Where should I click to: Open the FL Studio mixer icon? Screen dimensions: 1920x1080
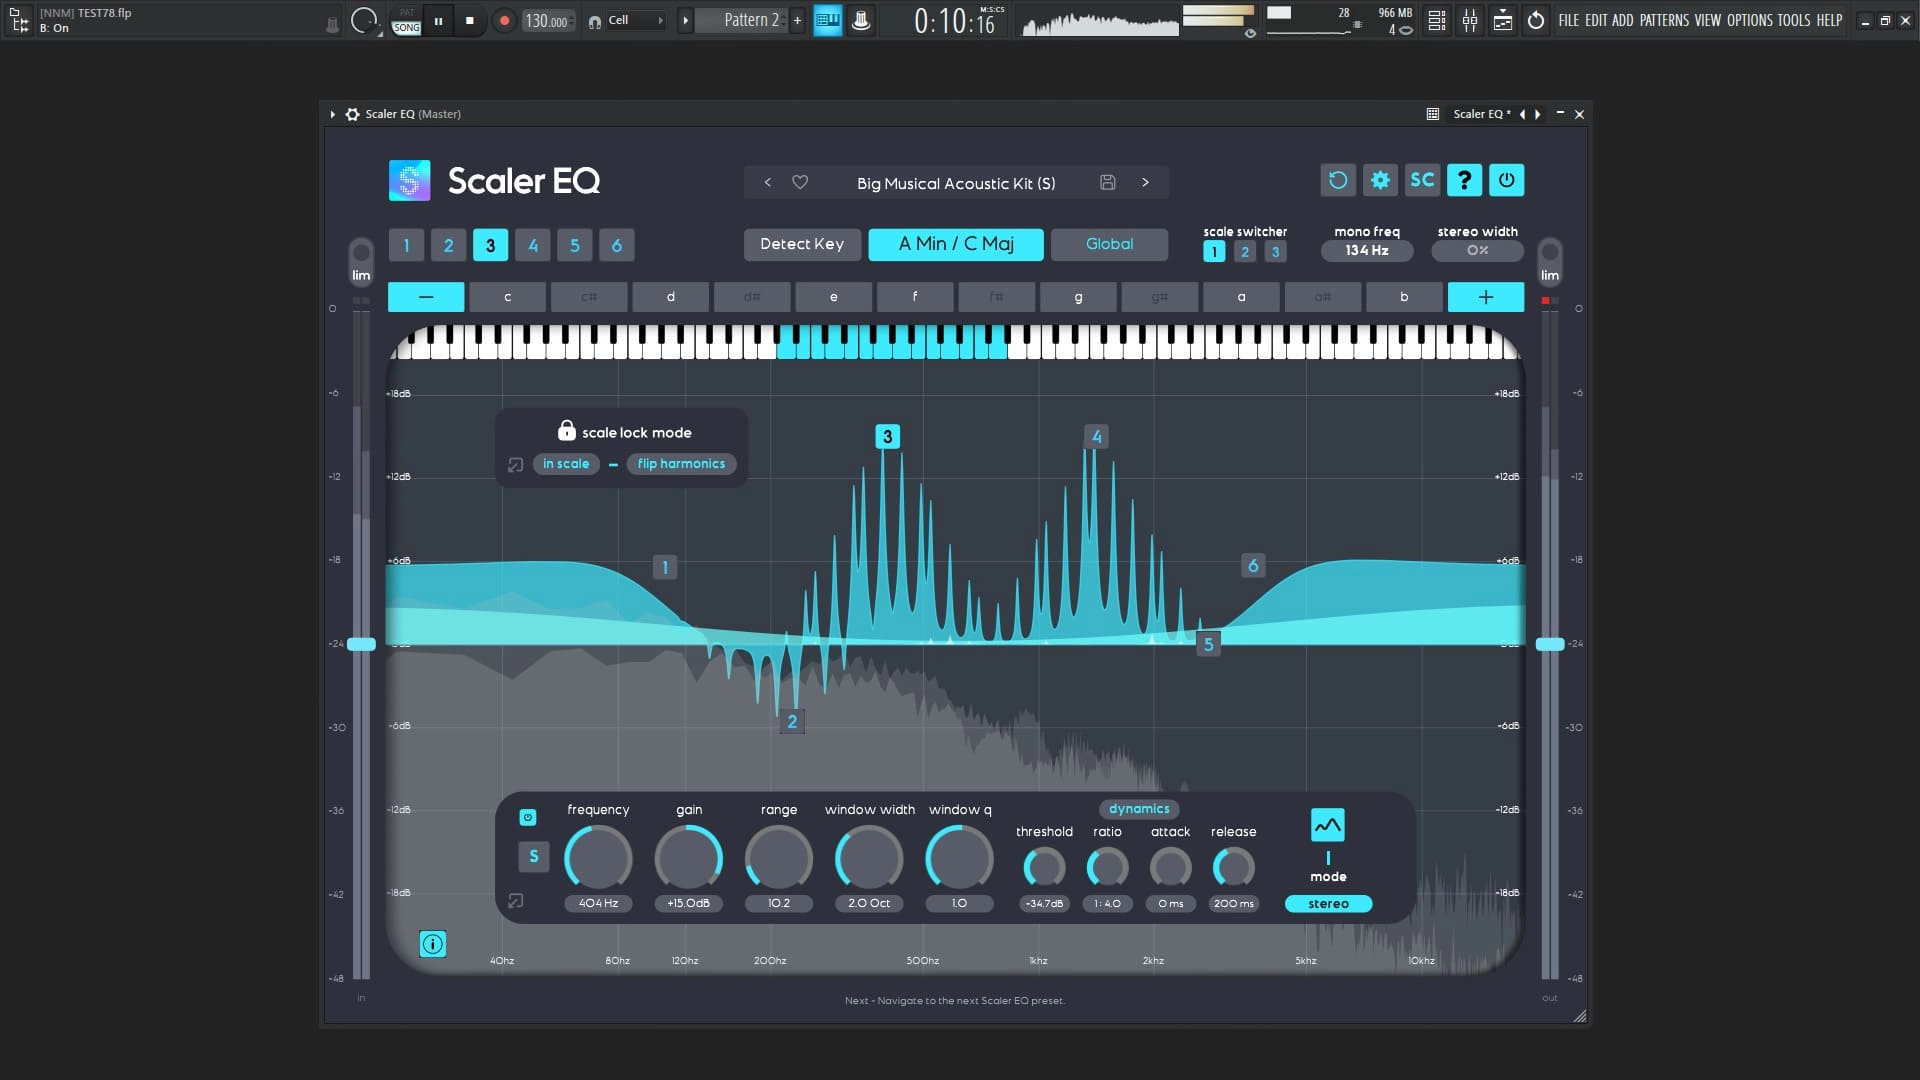point(1470,20)
